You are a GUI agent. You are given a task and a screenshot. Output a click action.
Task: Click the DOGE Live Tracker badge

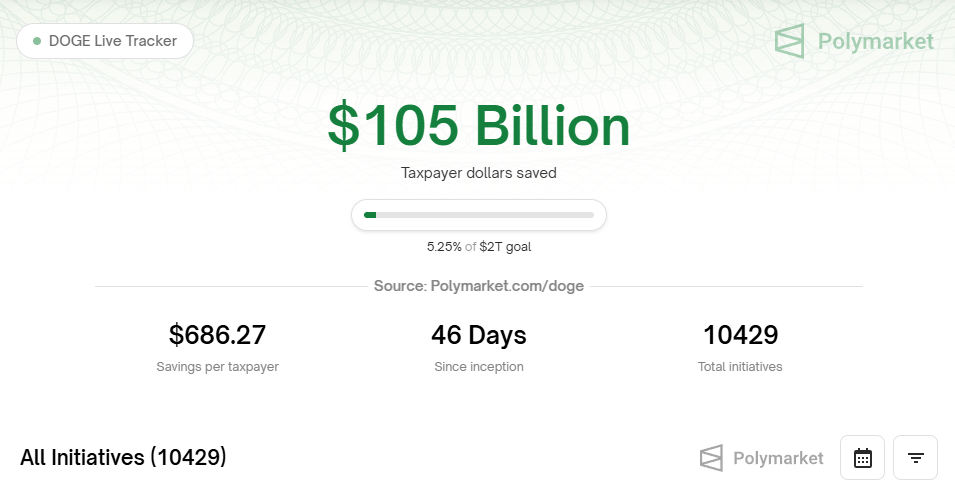[x=105, y=41]
